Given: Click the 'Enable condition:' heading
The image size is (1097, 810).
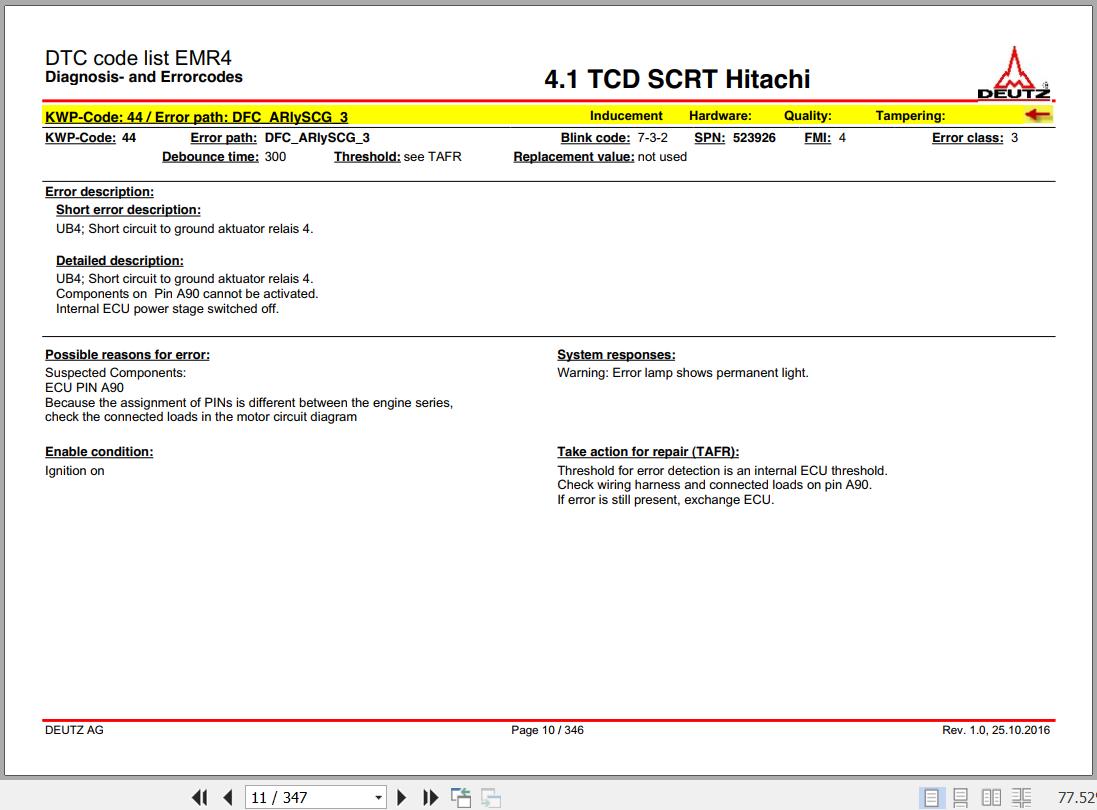Looking at the screenshot, I should [99, 452].
